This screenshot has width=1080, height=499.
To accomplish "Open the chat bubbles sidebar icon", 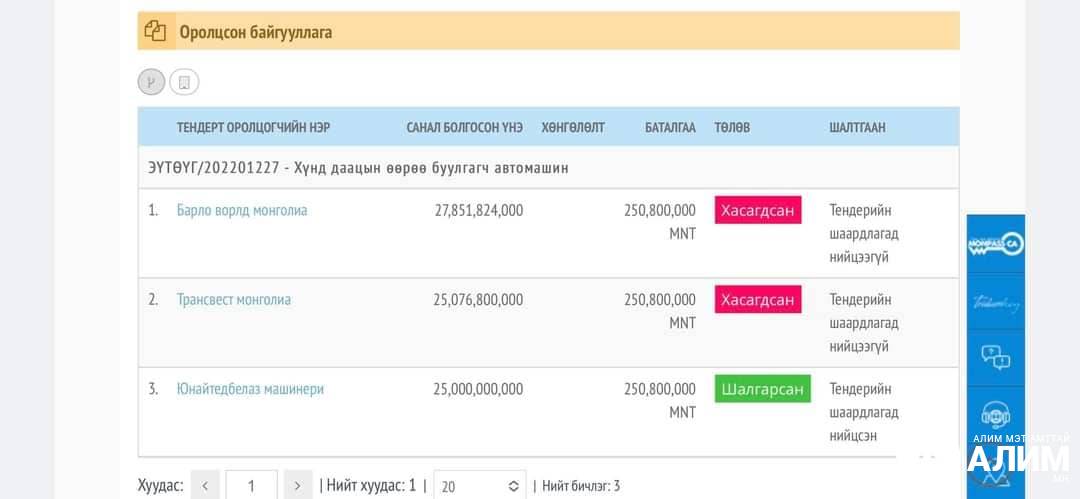I will (x=996, y=358).
